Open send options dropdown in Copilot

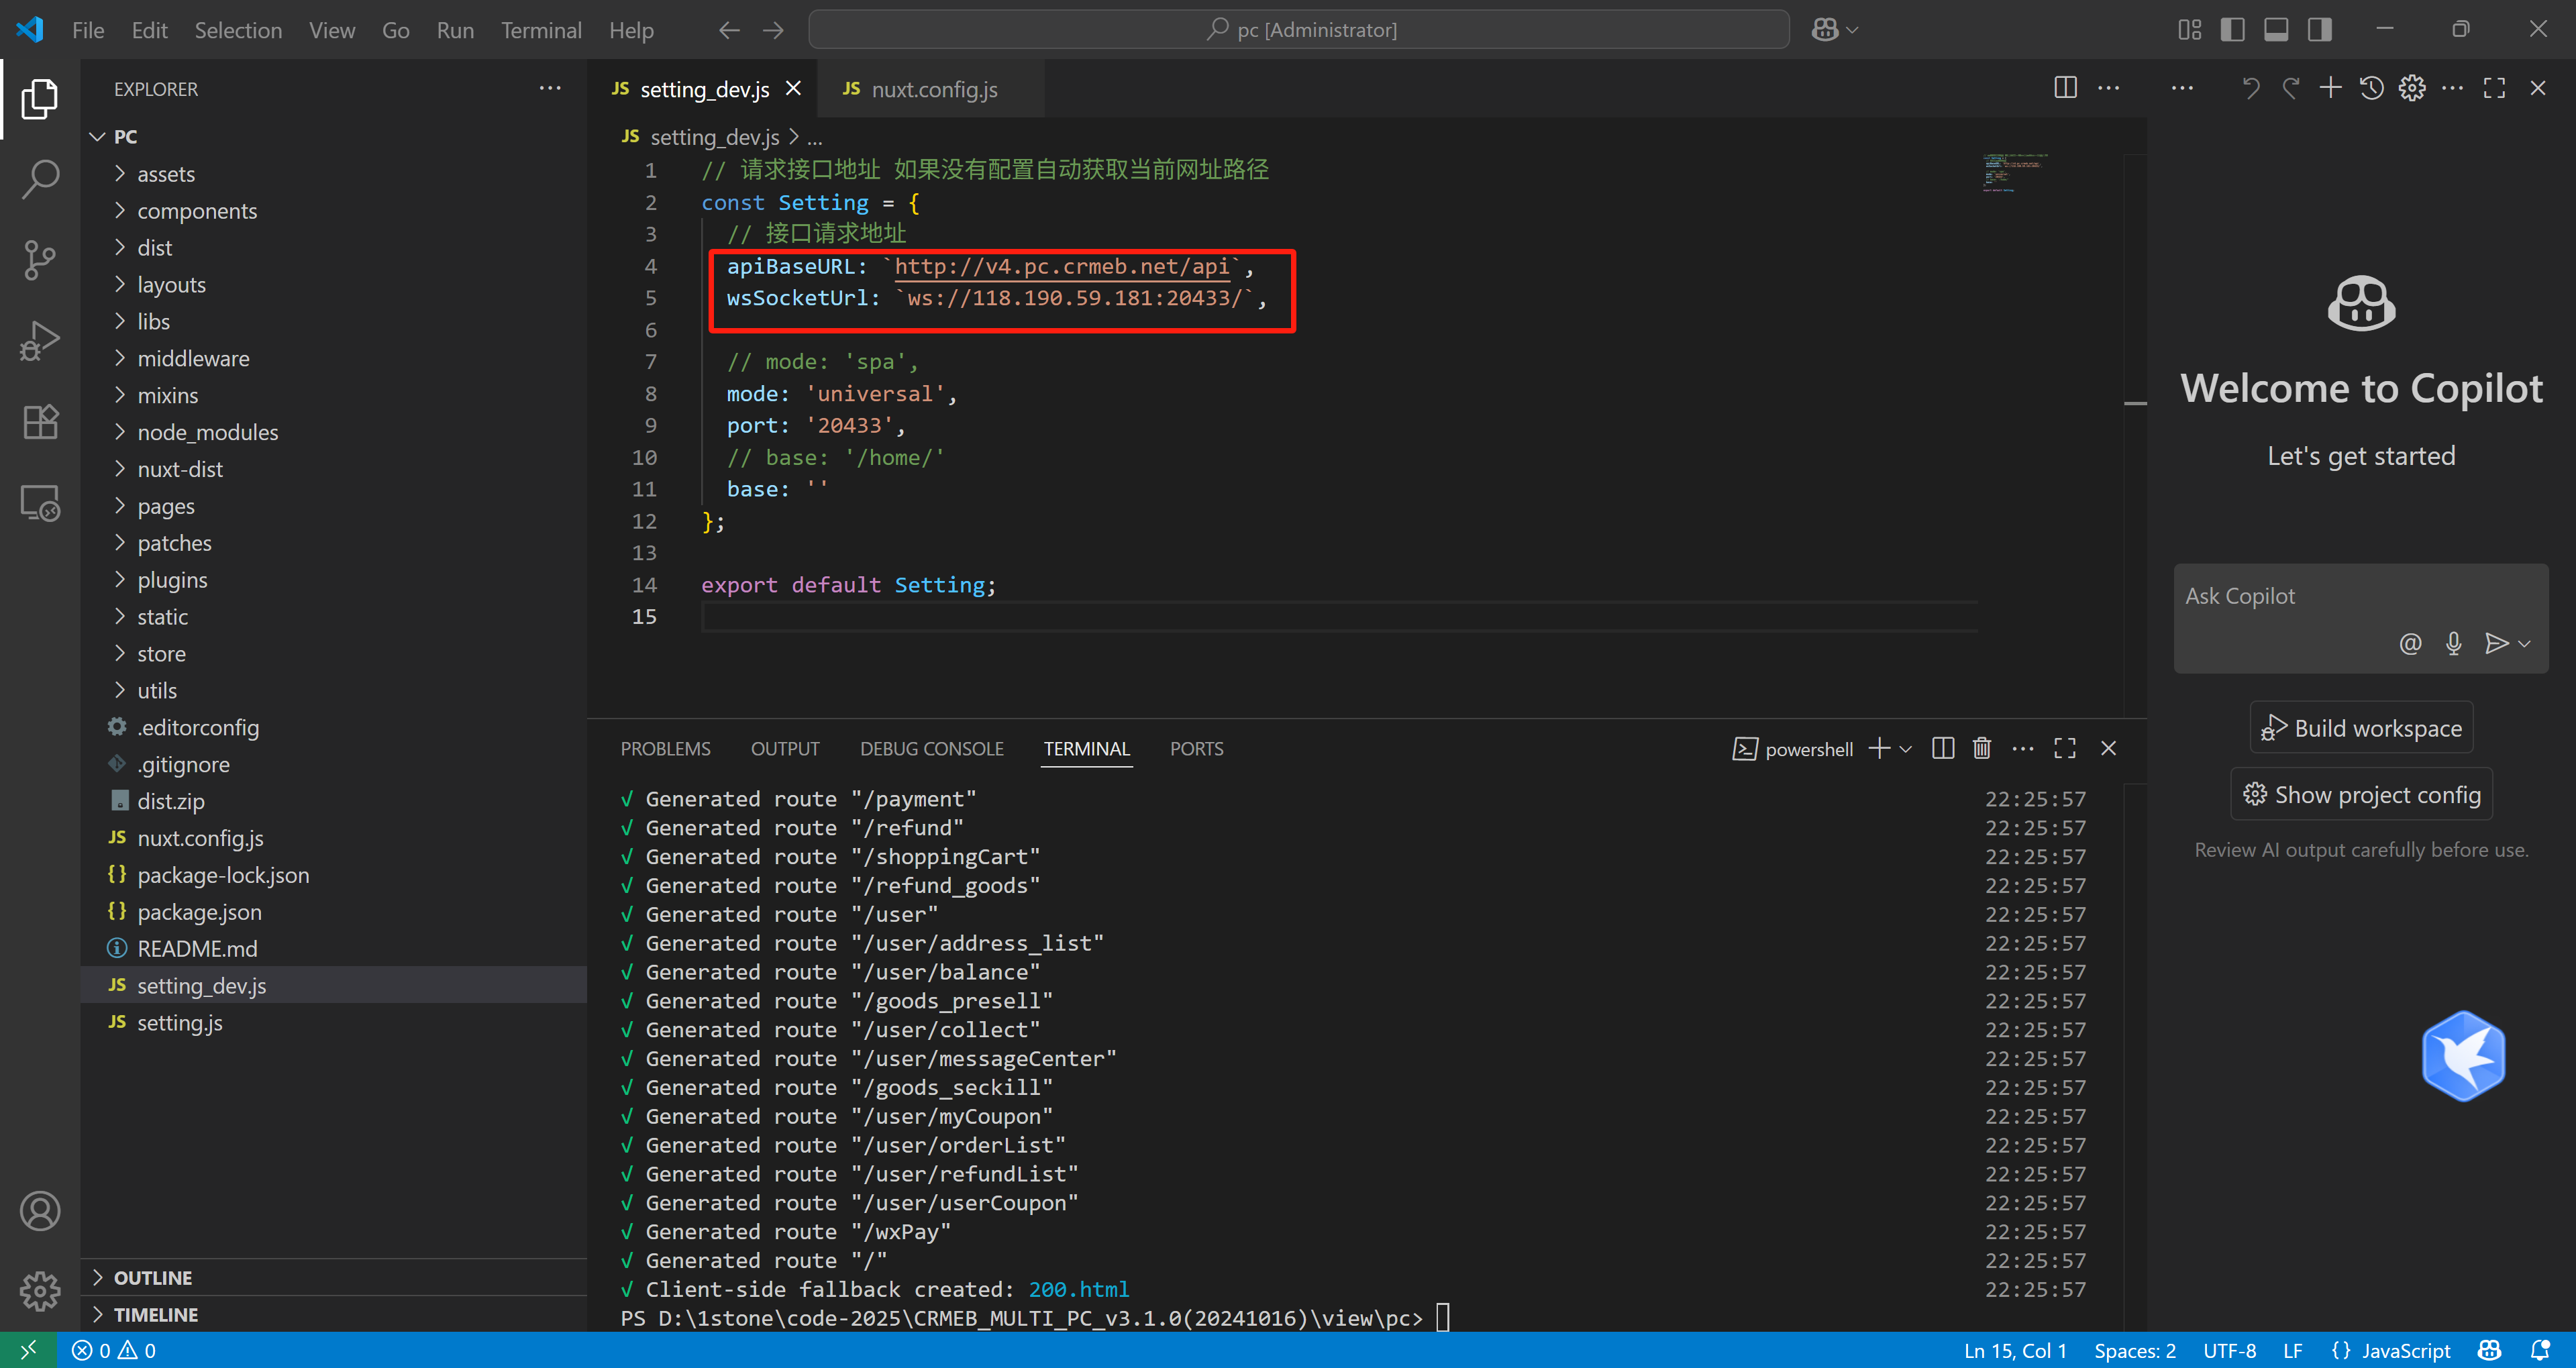2524,644
